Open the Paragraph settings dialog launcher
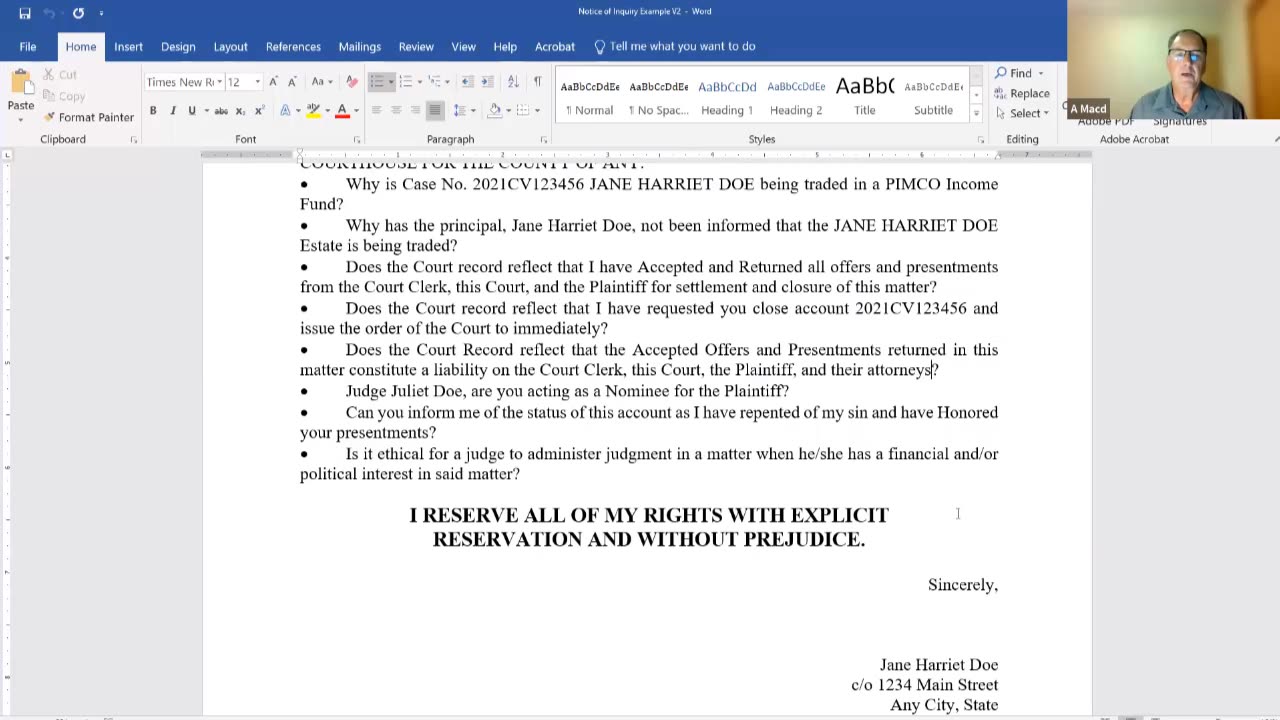 pos(544,140)
